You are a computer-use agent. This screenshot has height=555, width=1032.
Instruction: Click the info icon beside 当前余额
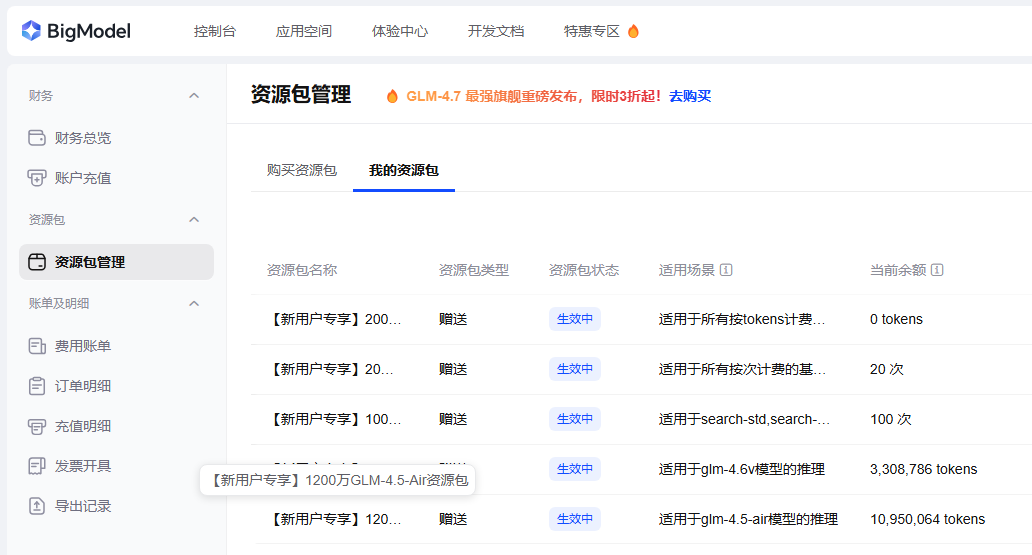click(937, 270)
